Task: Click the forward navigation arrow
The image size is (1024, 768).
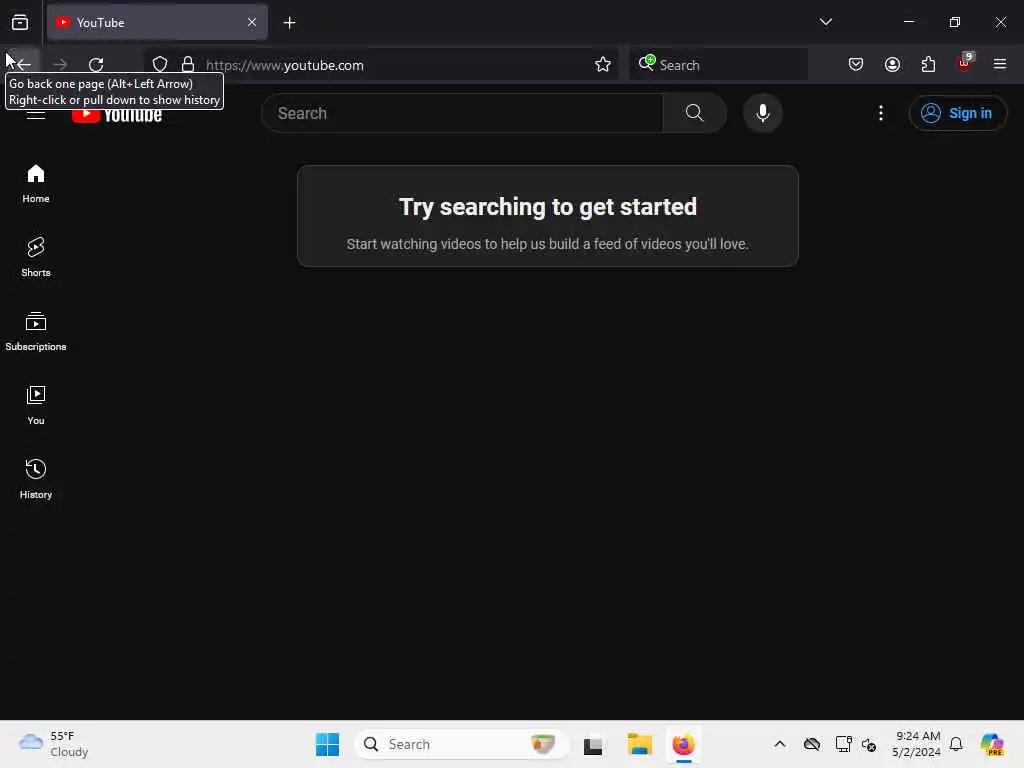Action: tap(60, 65)
